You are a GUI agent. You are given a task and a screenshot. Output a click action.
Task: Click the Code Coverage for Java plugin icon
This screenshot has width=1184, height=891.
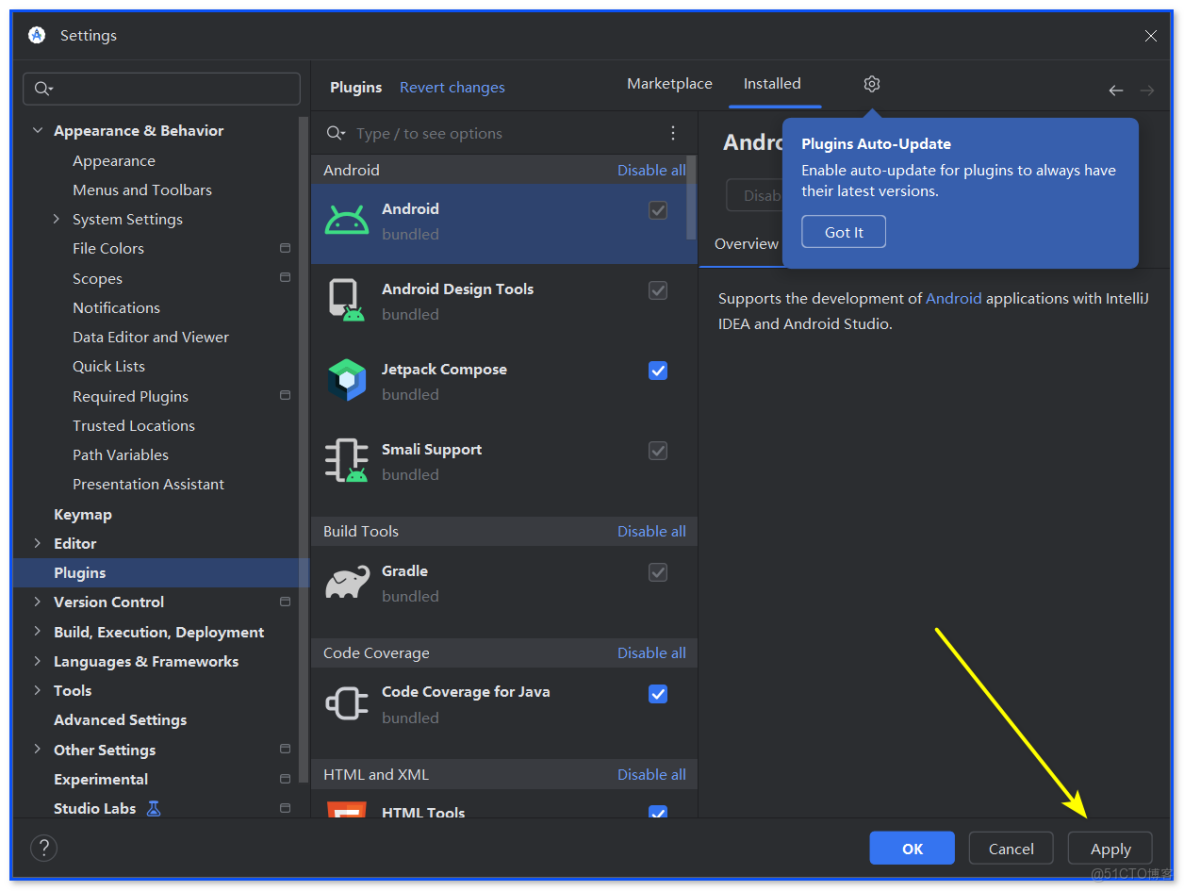346,703
